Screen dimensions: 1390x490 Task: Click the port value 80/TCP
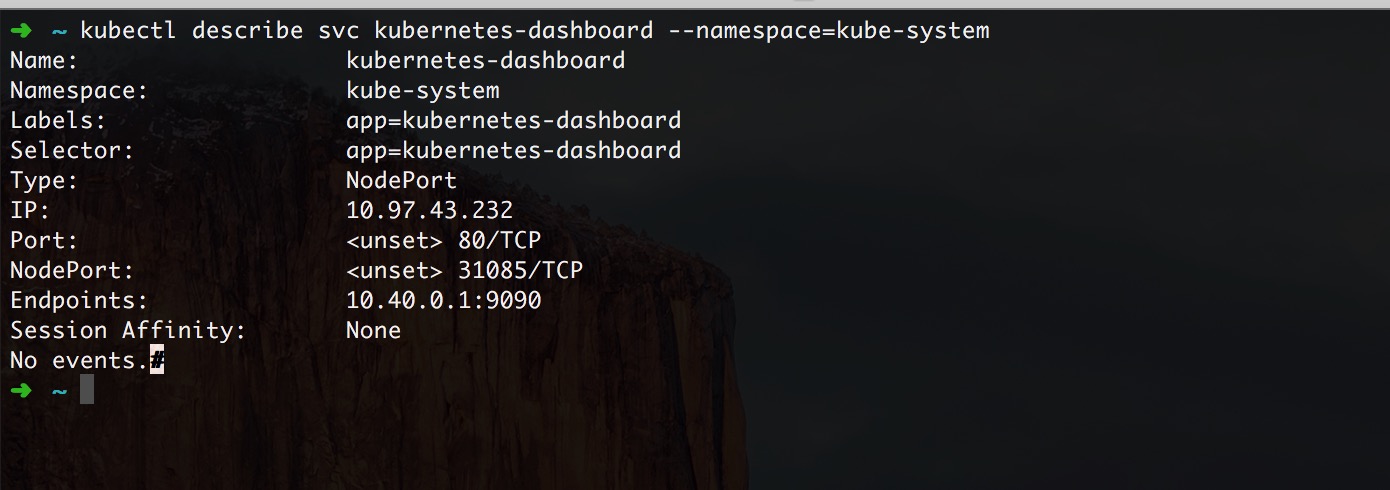click(500, 241)
